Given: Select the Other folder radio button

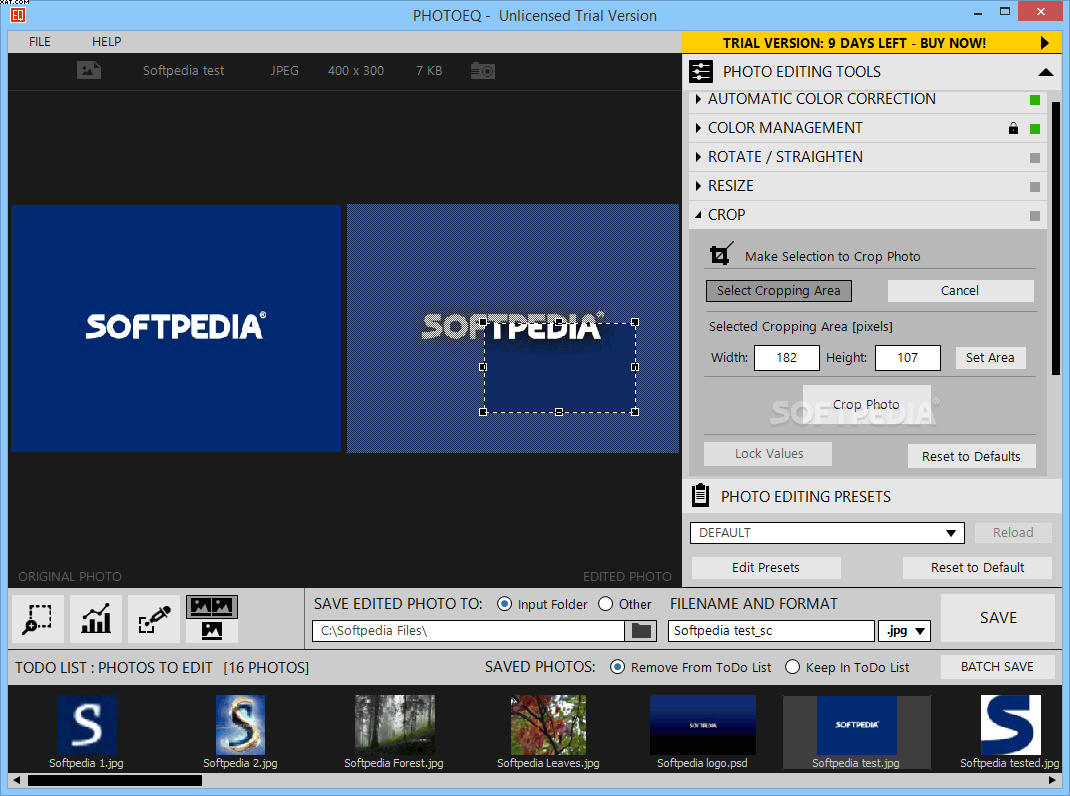Looking at the screenshot, I should 605,604.
